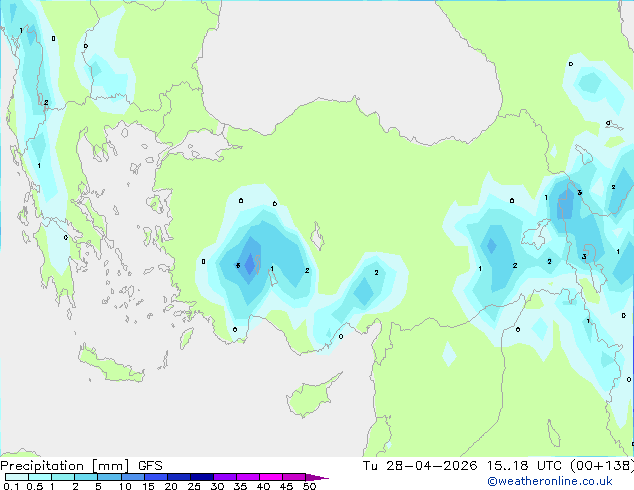The height and width of the screenshot is (490, 634).
Task: Click the above-50 mm arrow at legend end
Action: (x=317, y=477)
